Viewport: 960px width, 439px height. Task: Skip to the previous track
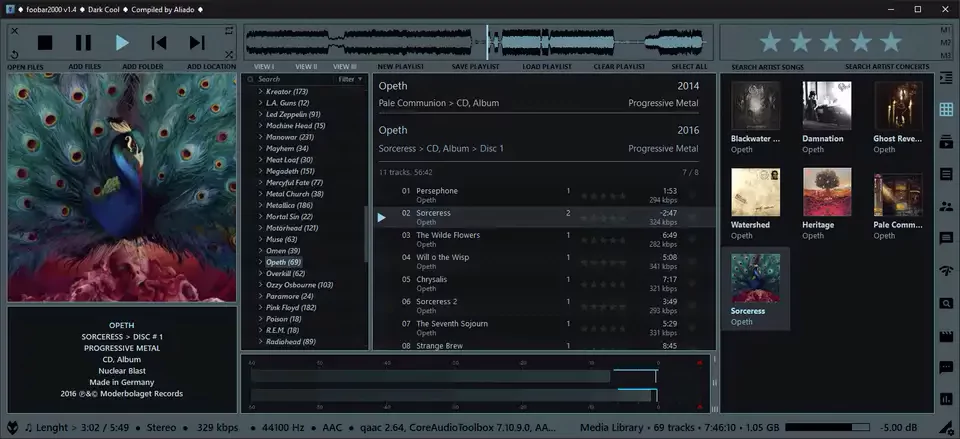(159, 42)
